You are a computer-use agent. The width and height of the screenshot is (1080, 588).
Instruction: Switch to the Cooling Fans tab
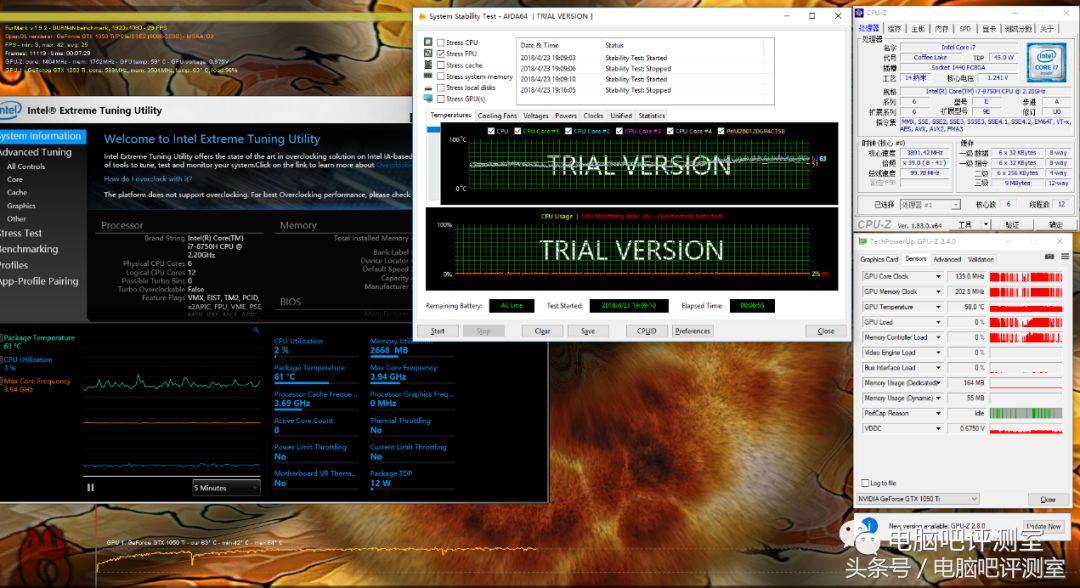click(x=497, y=116)
